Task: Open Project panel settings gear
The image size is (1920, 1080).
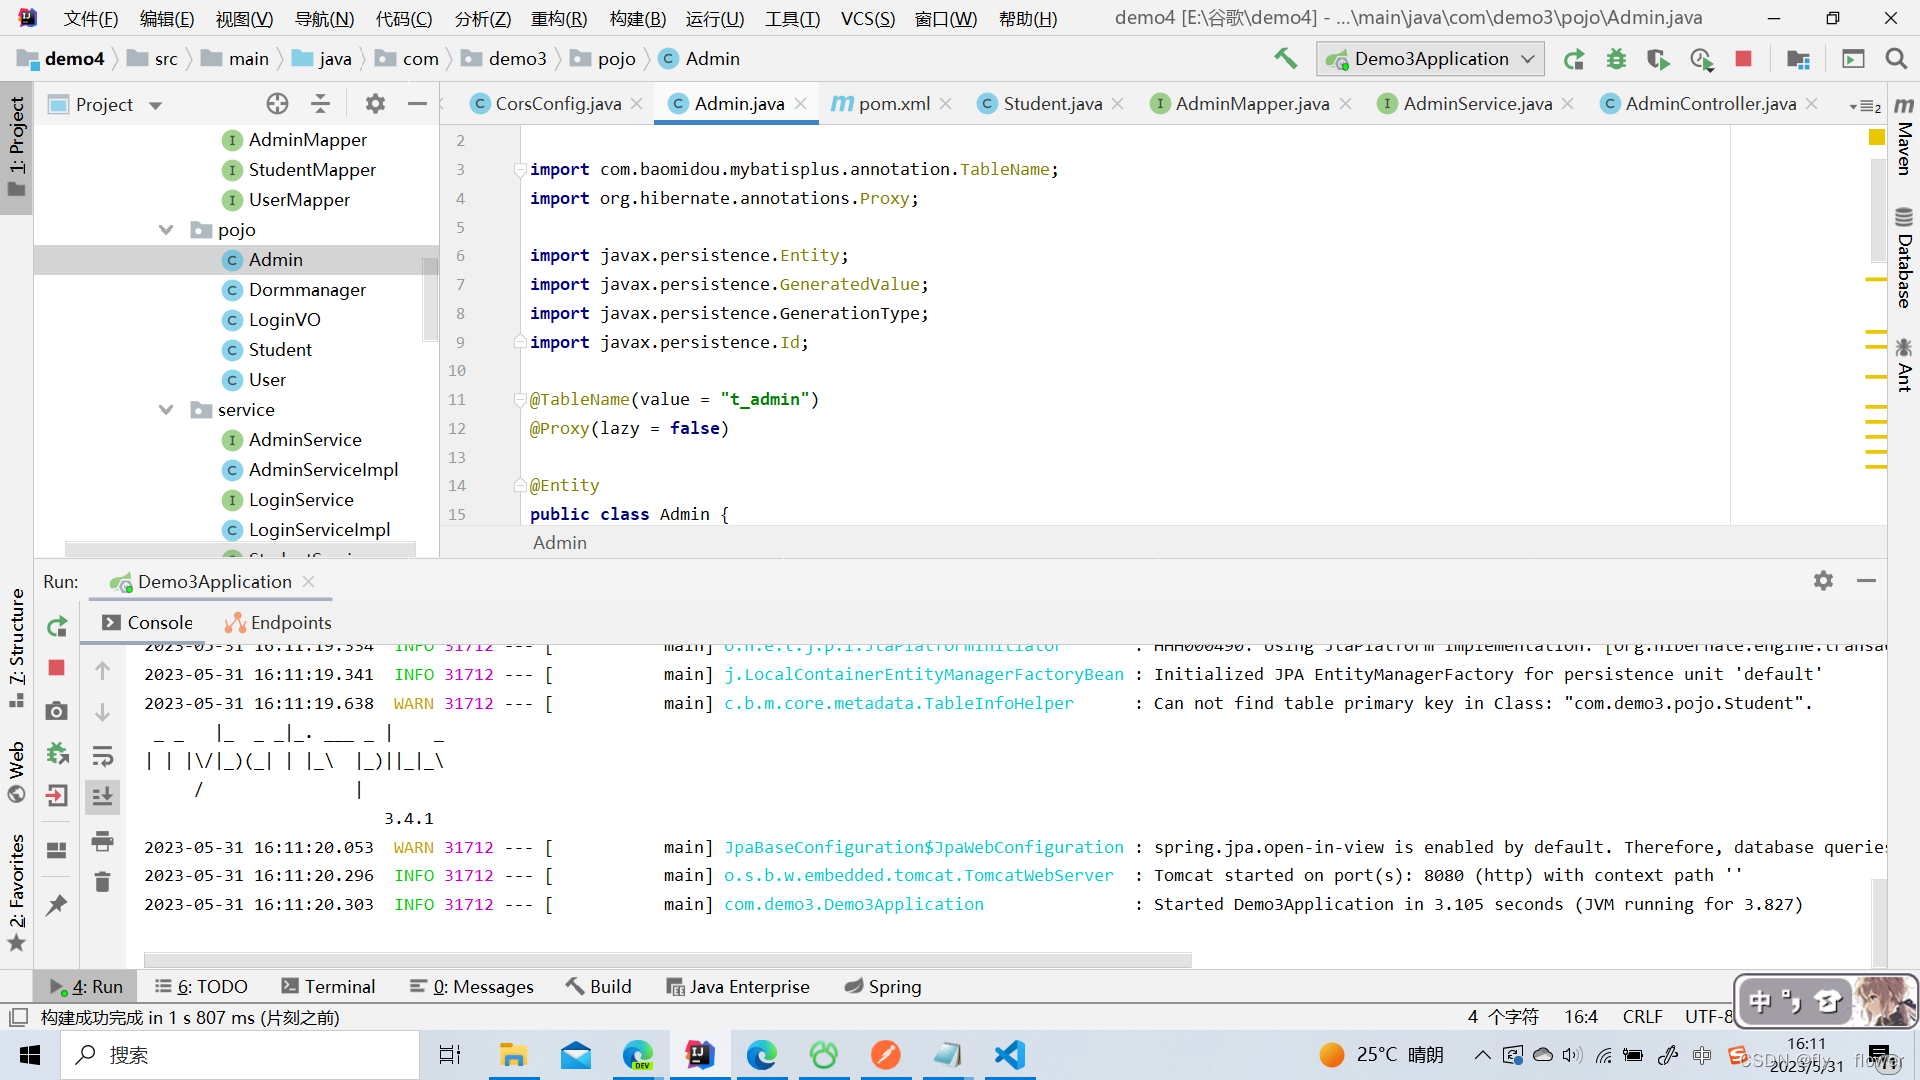Action: (x=375, y=103)
